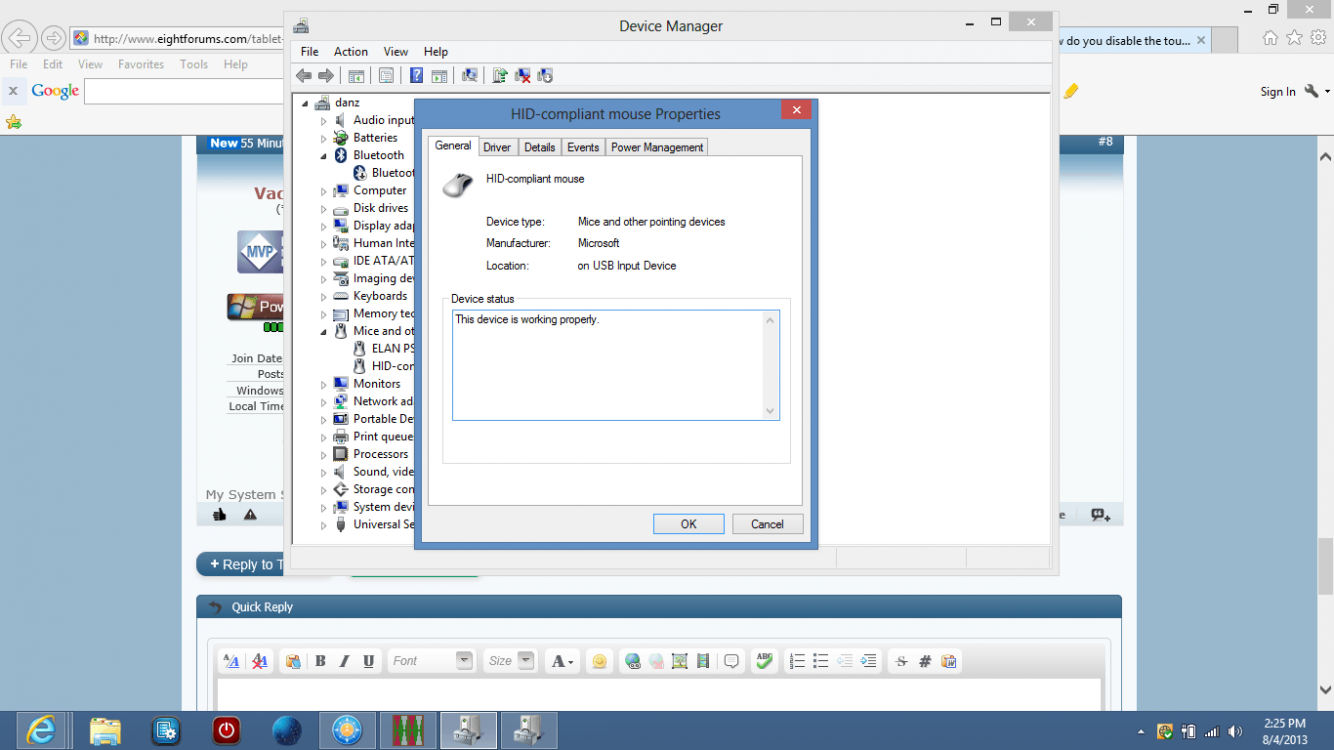
Task: Open Favorites menu in Internet Explorer
Action: (141, 64)
